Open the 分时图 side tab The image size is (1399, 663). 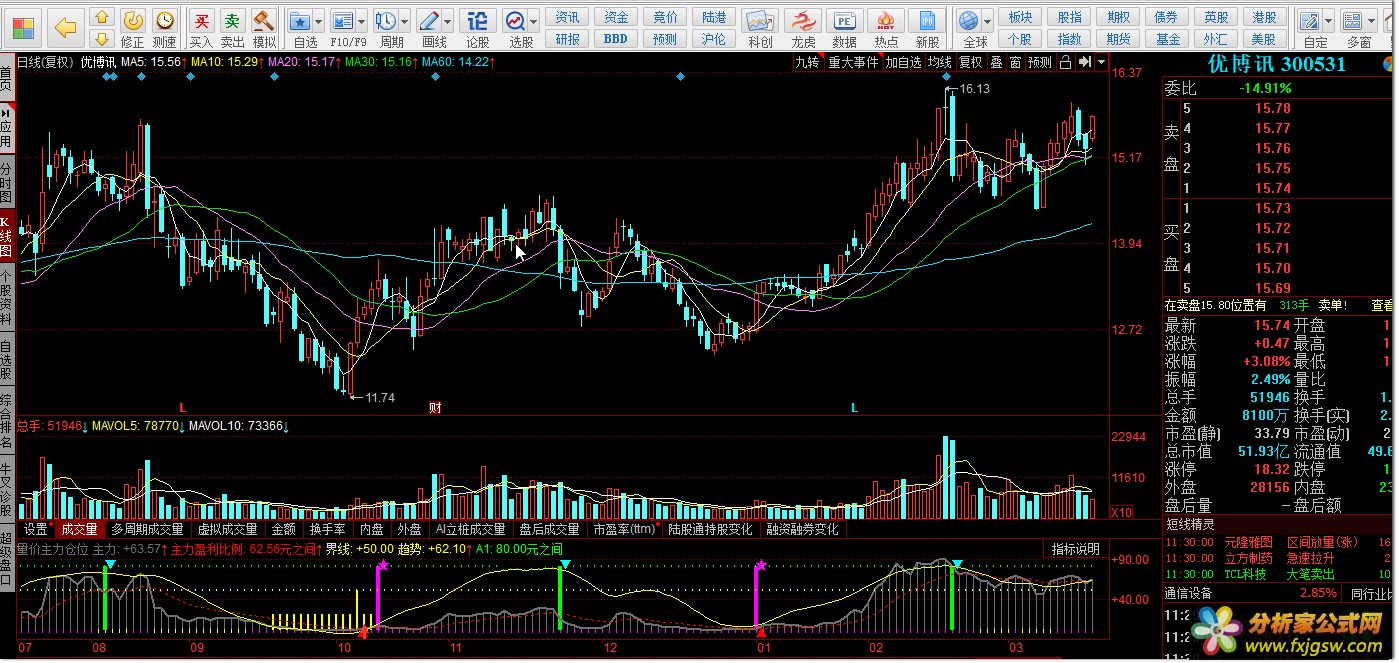(x=7, y=183)
